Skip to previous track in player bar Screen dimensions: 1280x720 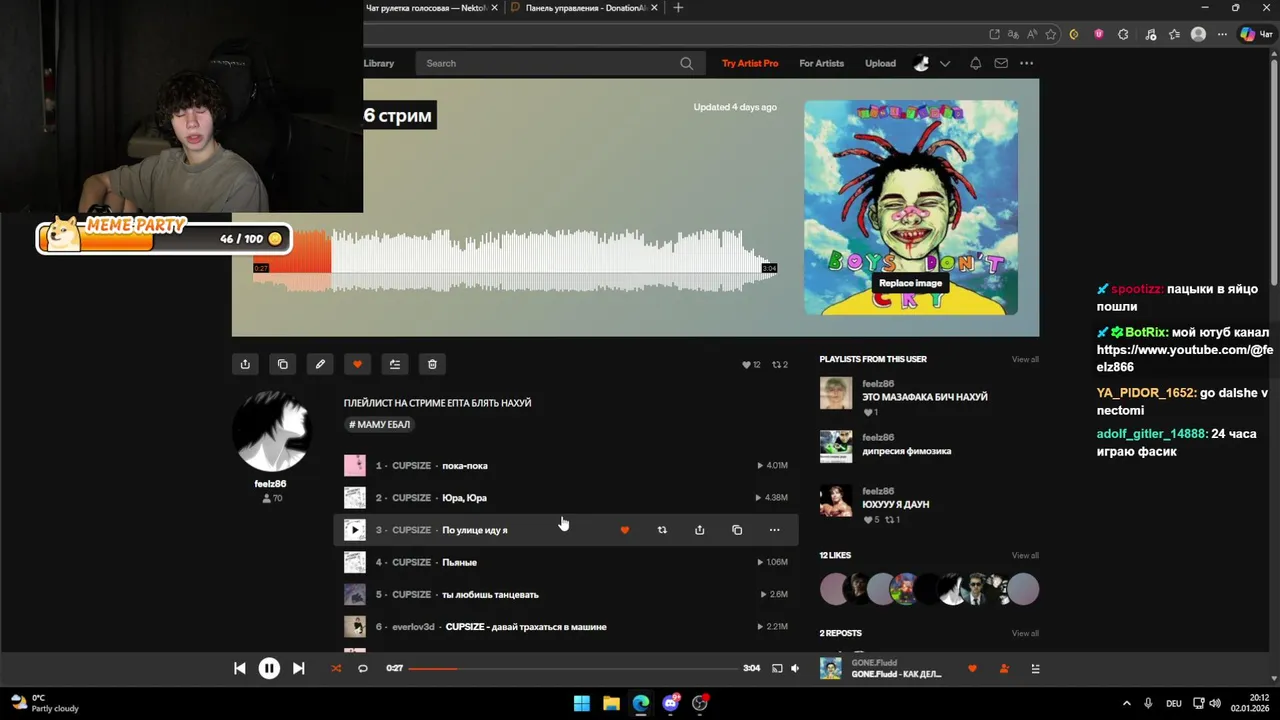pos(240,668)
